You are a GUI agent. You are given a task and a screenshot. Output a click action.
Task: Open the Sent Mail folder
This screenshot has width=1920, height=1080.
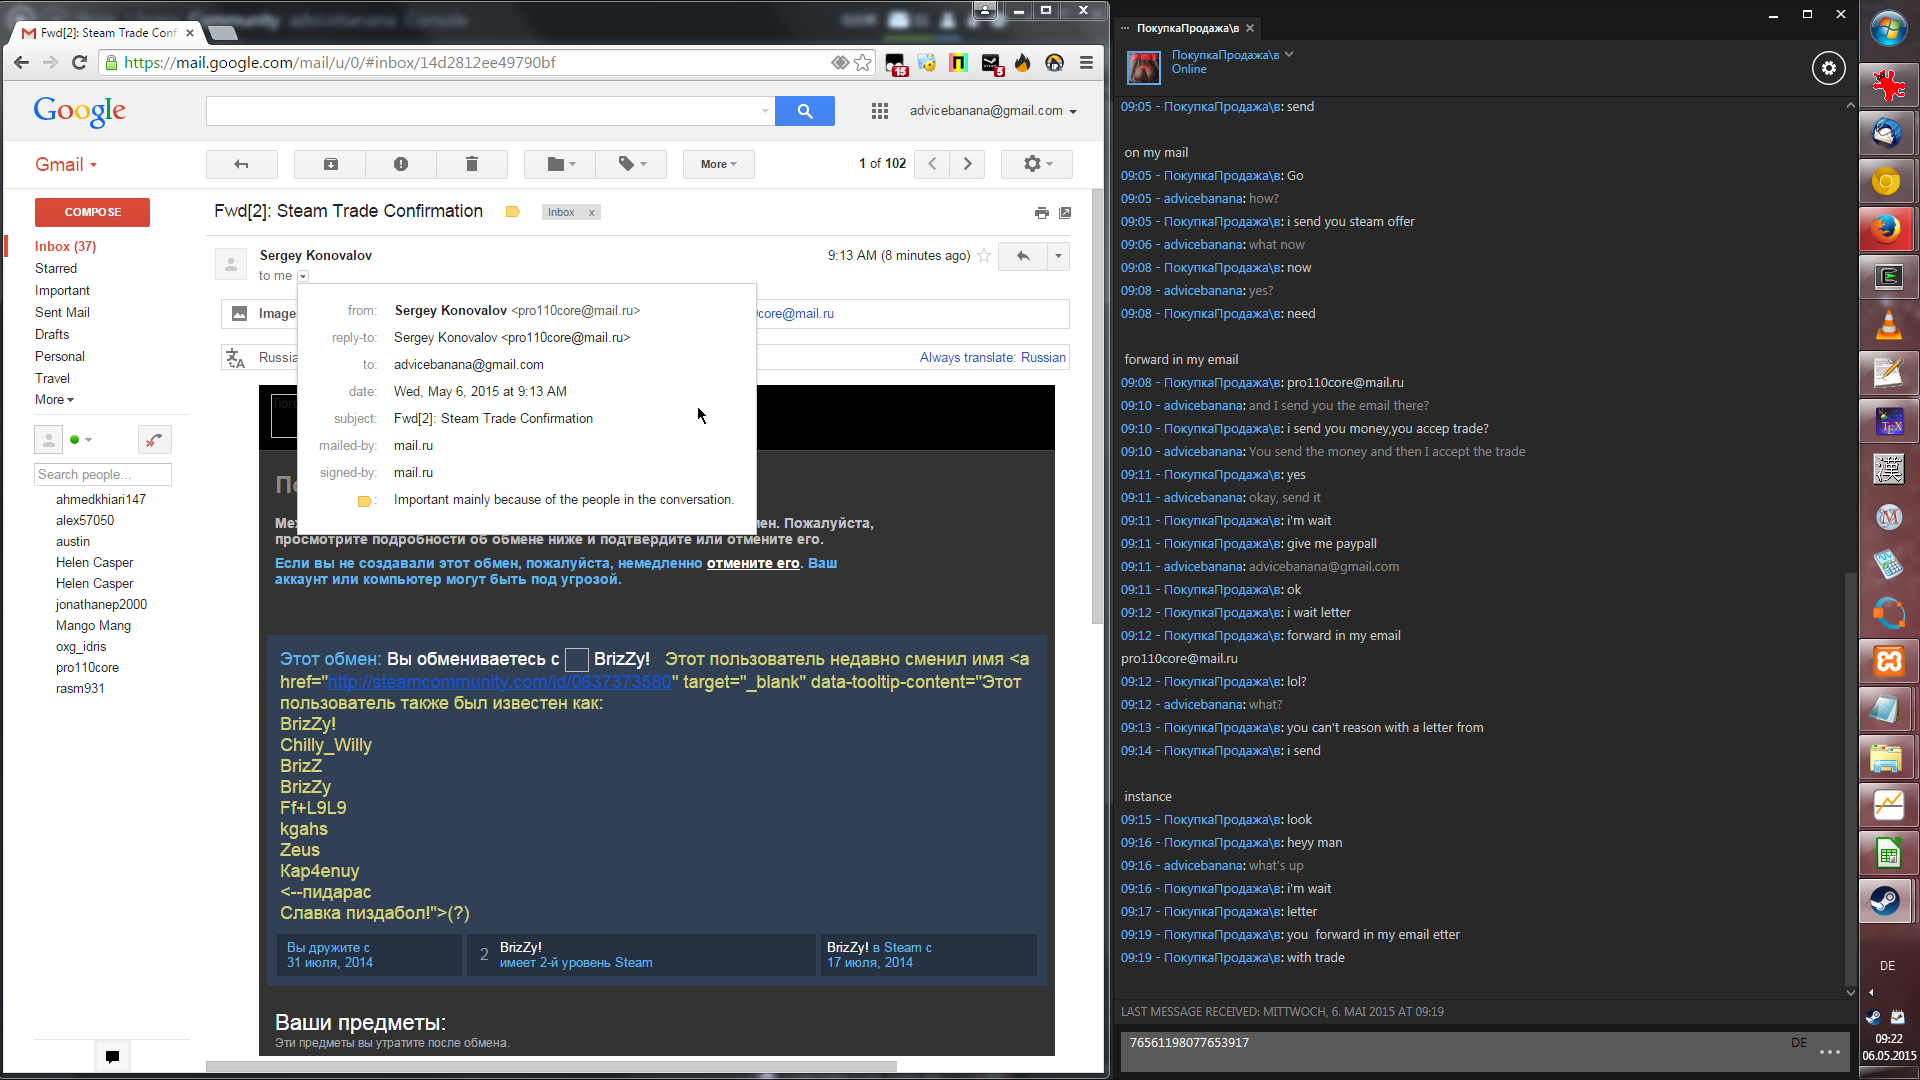(62, 312)
